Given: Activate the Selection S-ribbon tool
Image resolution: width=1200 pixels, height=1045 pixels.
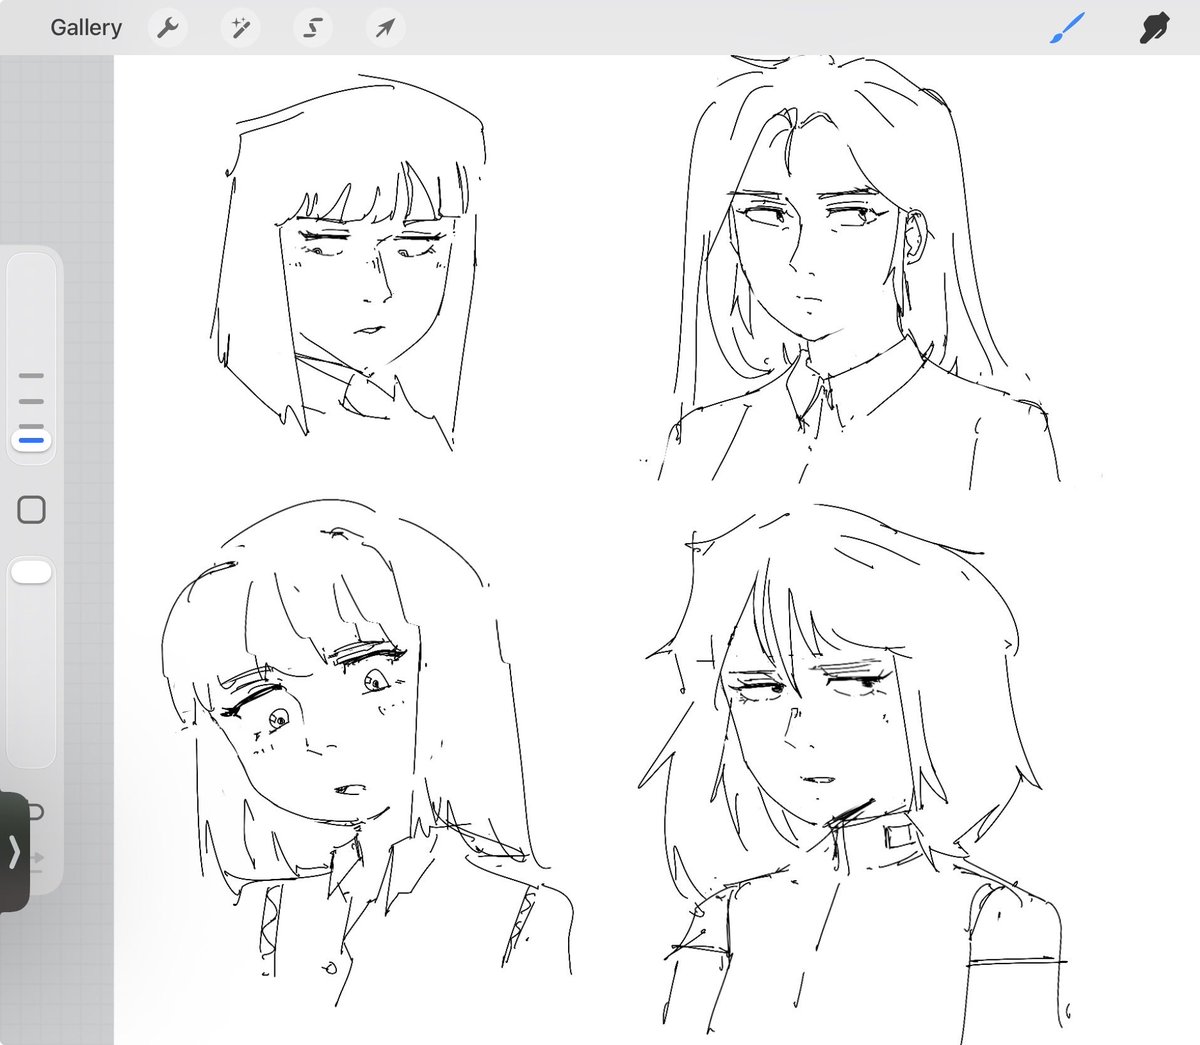Looking at the screenshot, I should [313, 28].
